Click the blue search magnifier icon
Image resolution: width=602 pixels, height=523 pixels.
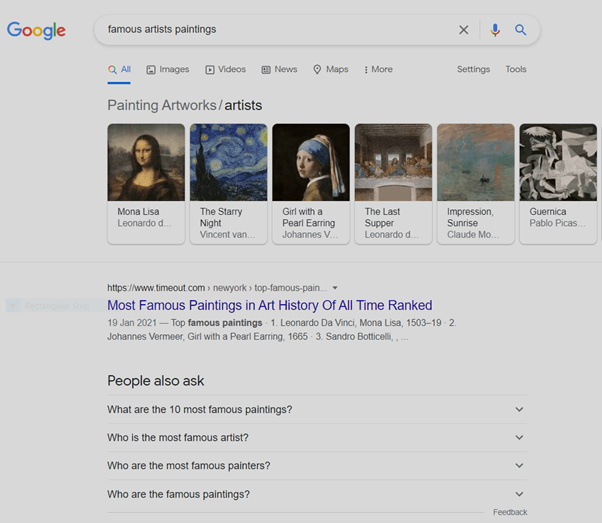point(520,30)
